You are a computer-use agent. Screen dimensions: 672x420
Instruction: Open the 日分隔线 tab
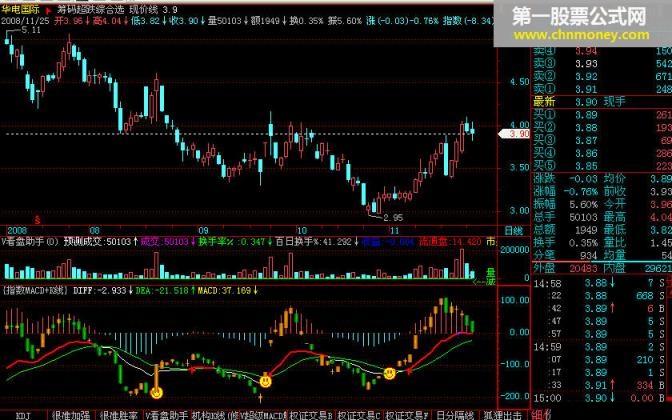coord(455,415)
